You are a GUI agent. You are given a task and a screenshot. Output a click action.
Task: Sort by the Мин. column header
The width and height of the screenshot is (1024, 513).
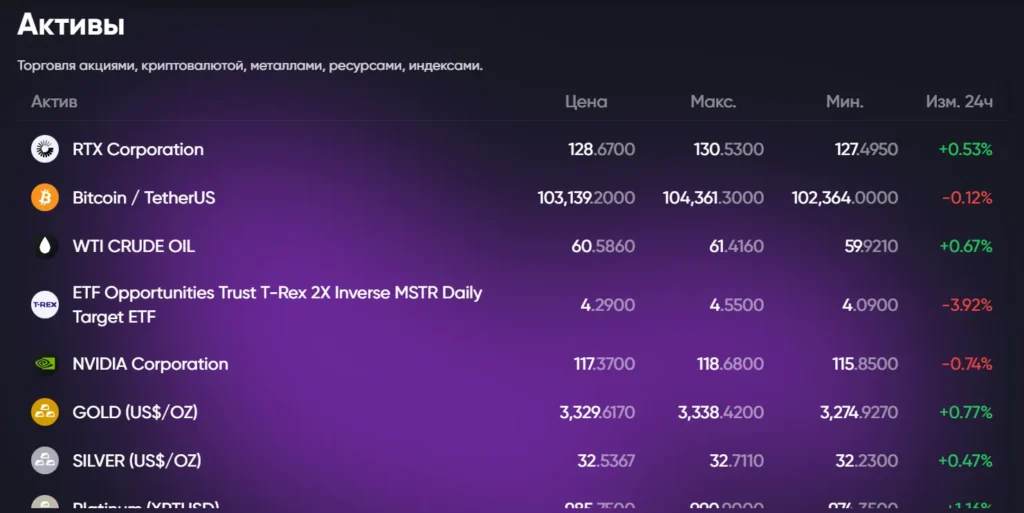click(x=845, y=102)
